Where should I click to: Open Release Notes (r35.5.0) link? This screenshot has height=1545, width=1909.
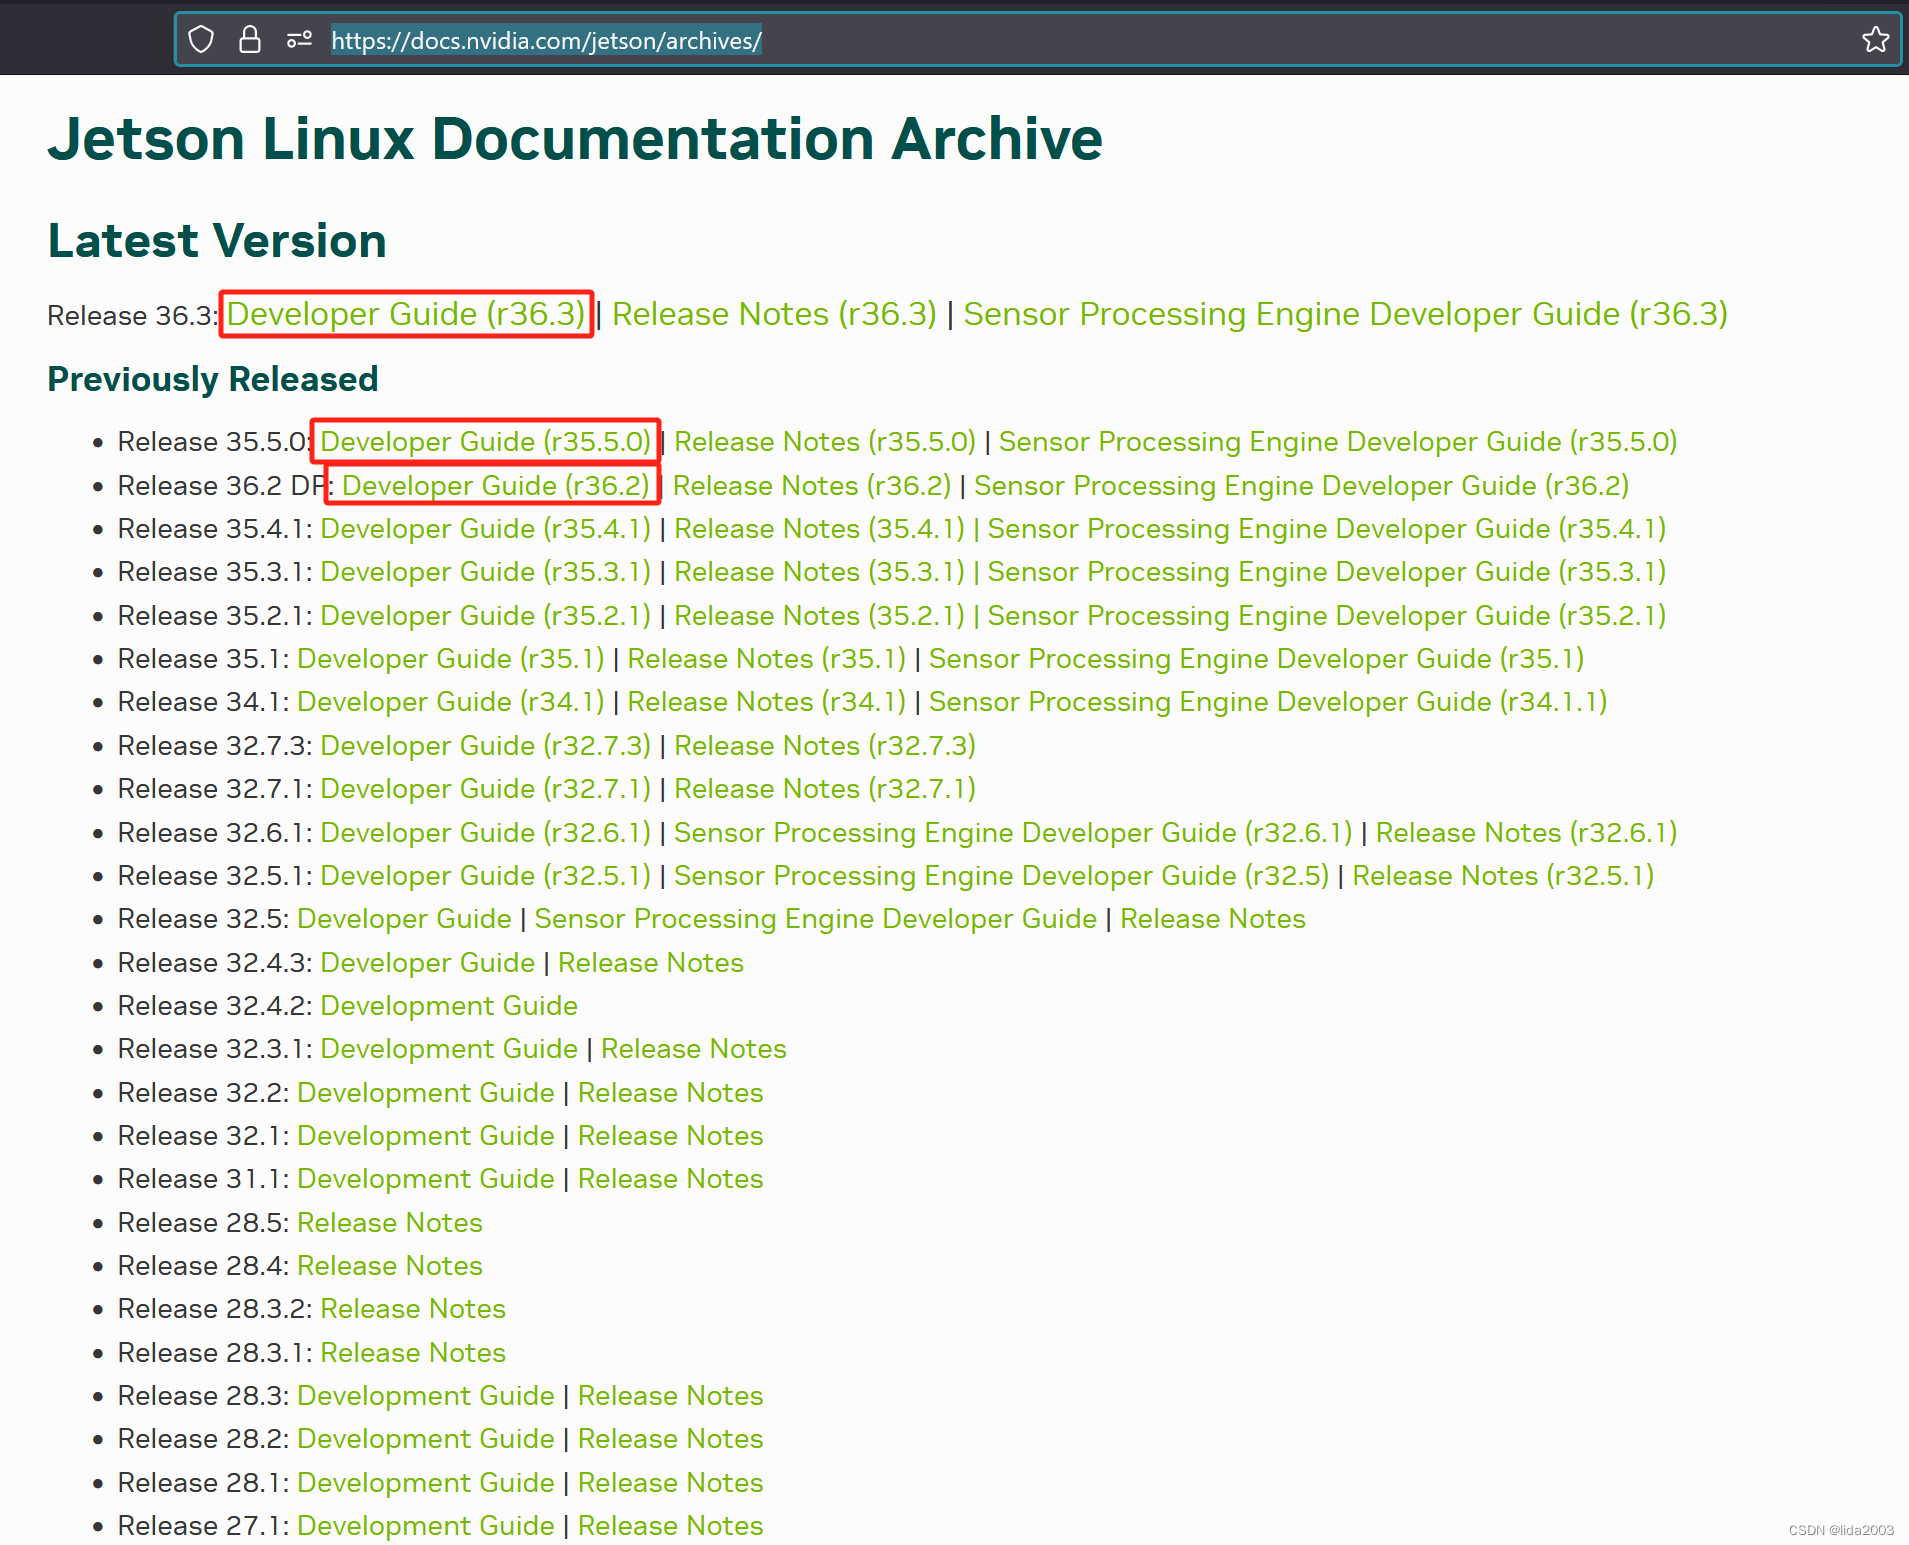pyautogui.click(x=825, y=442)
